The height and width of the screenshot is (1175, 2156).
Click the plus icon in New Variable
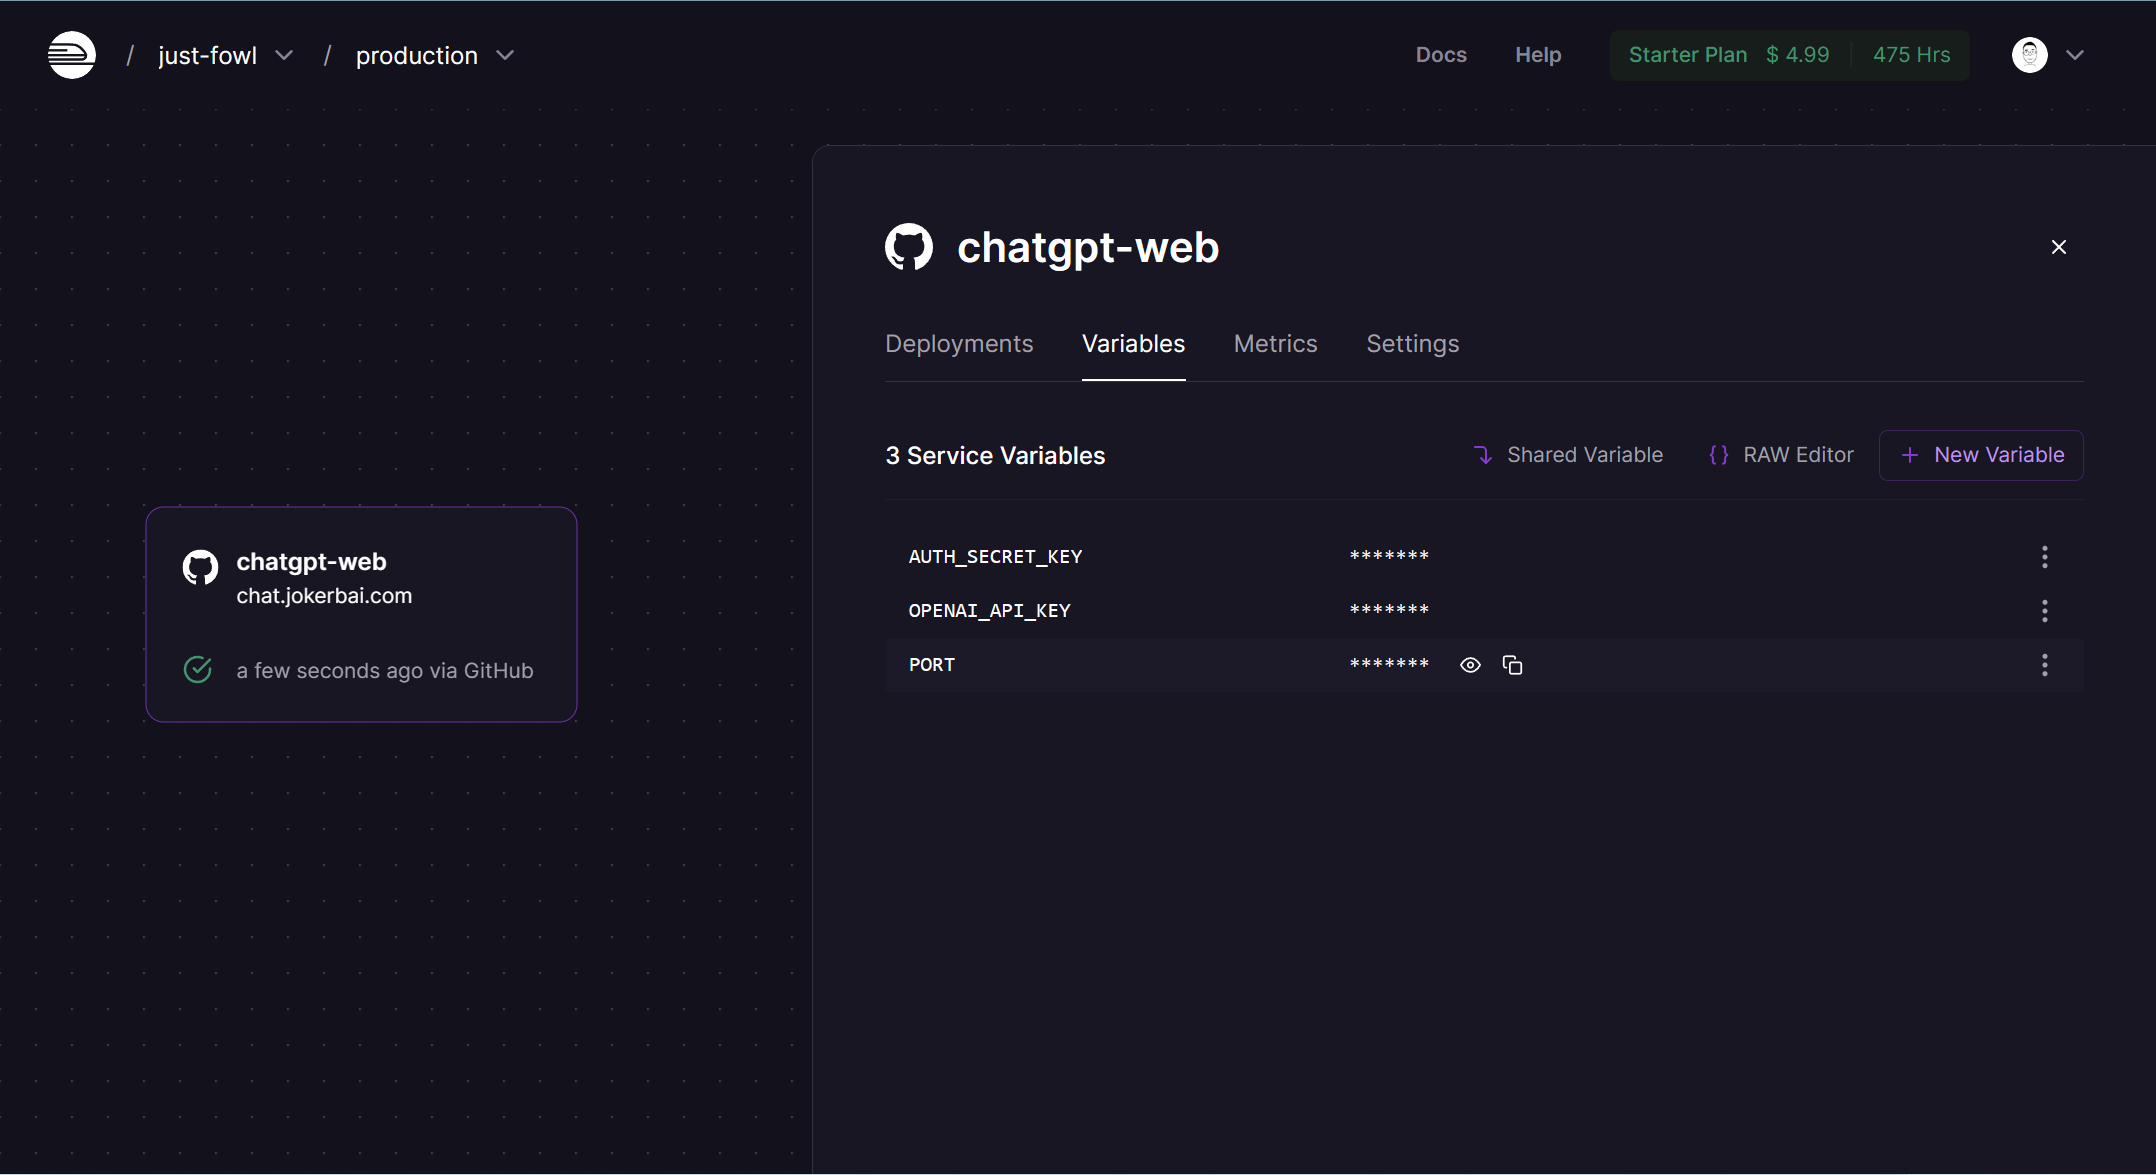pyautogui.click(x=1910, y=455)
